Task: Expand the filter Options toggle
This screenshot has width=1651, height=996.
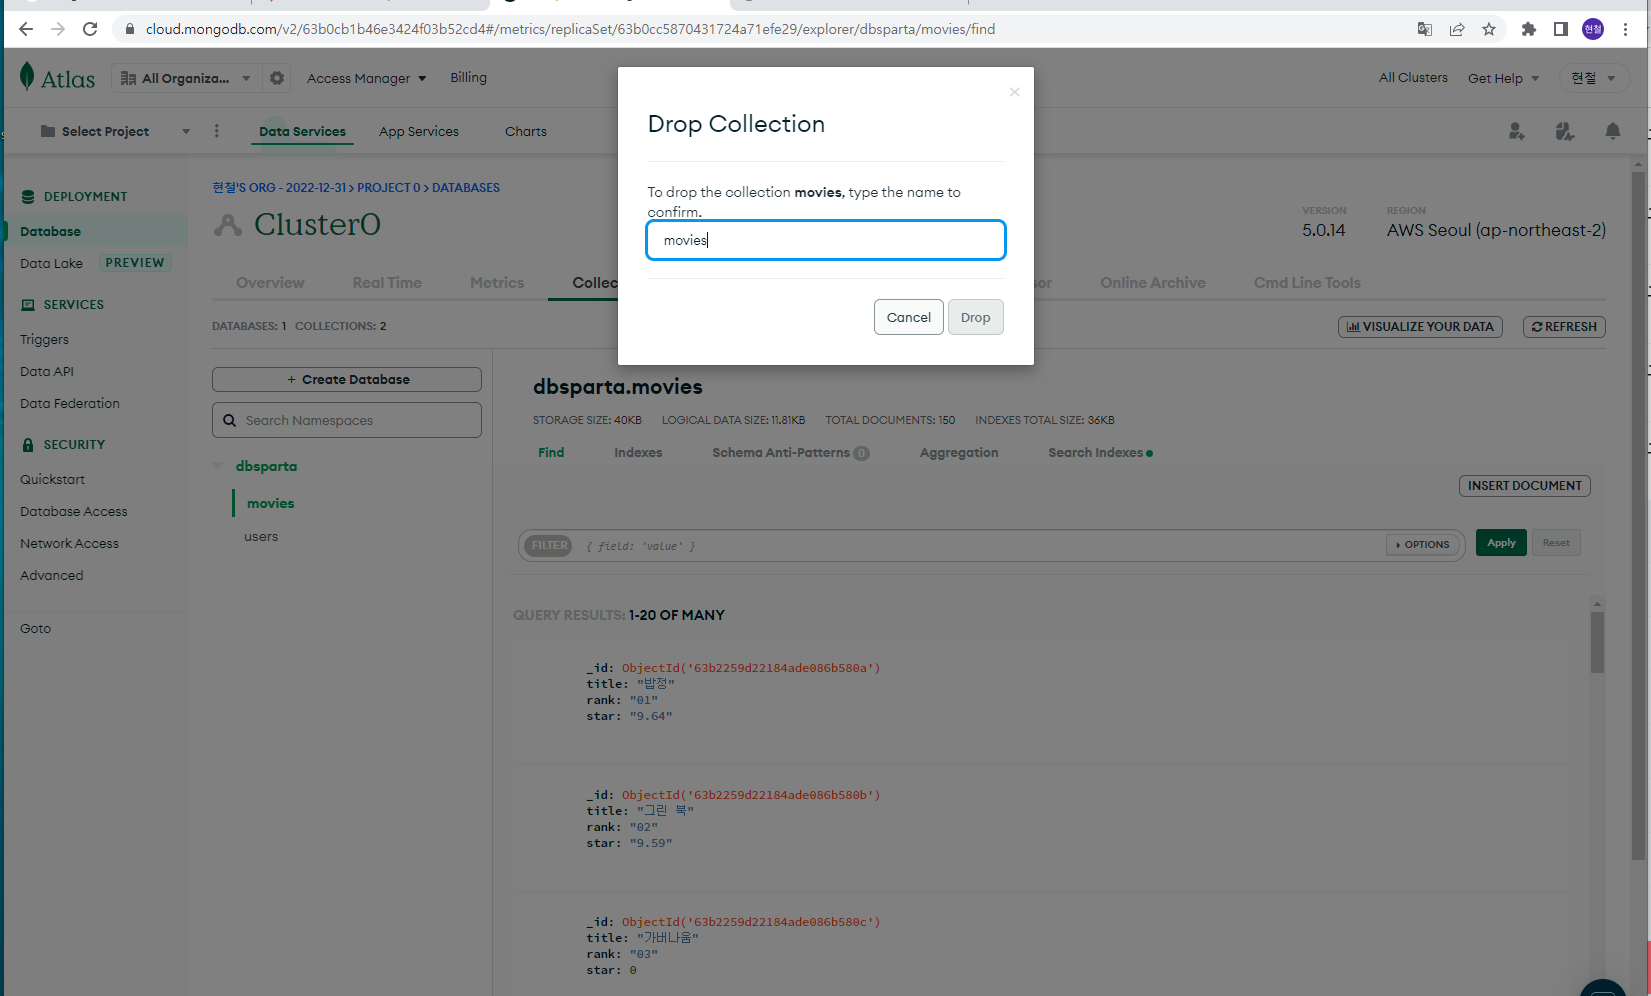Action: (x=1423, y=545)
